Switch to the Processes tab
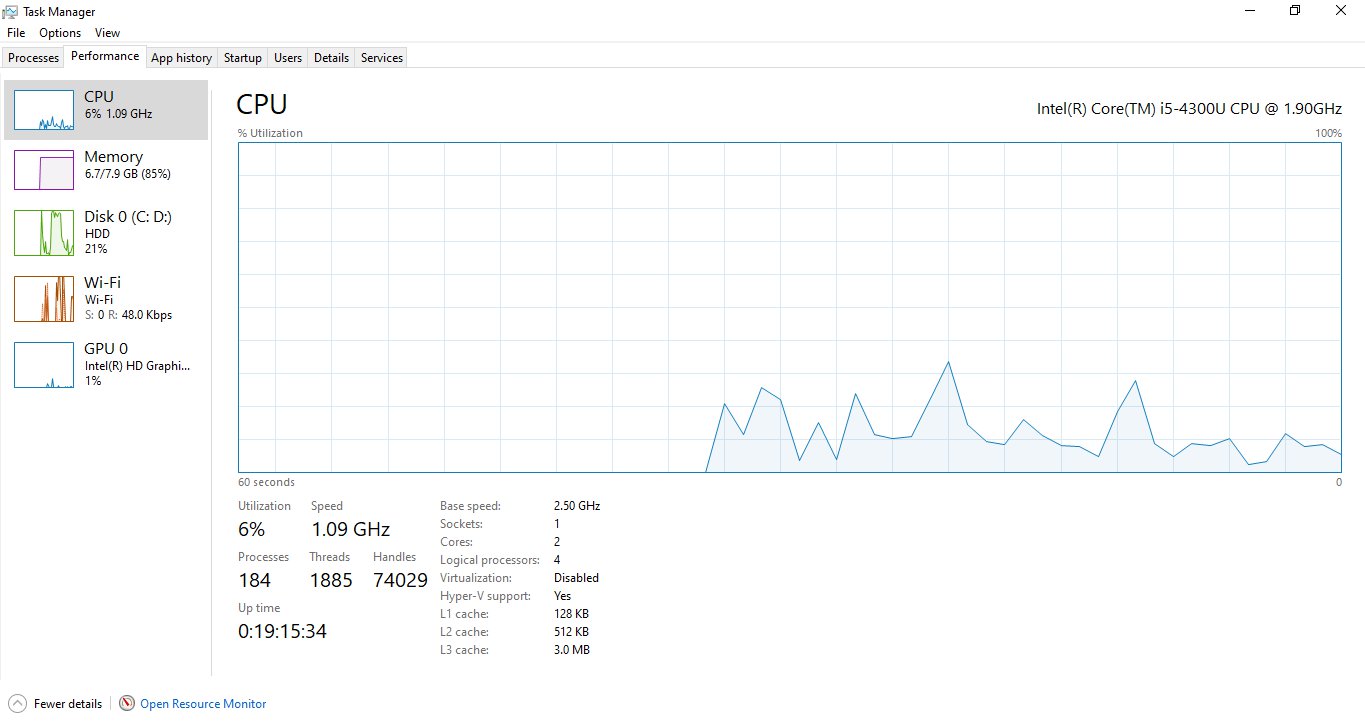 click(33, 57)
